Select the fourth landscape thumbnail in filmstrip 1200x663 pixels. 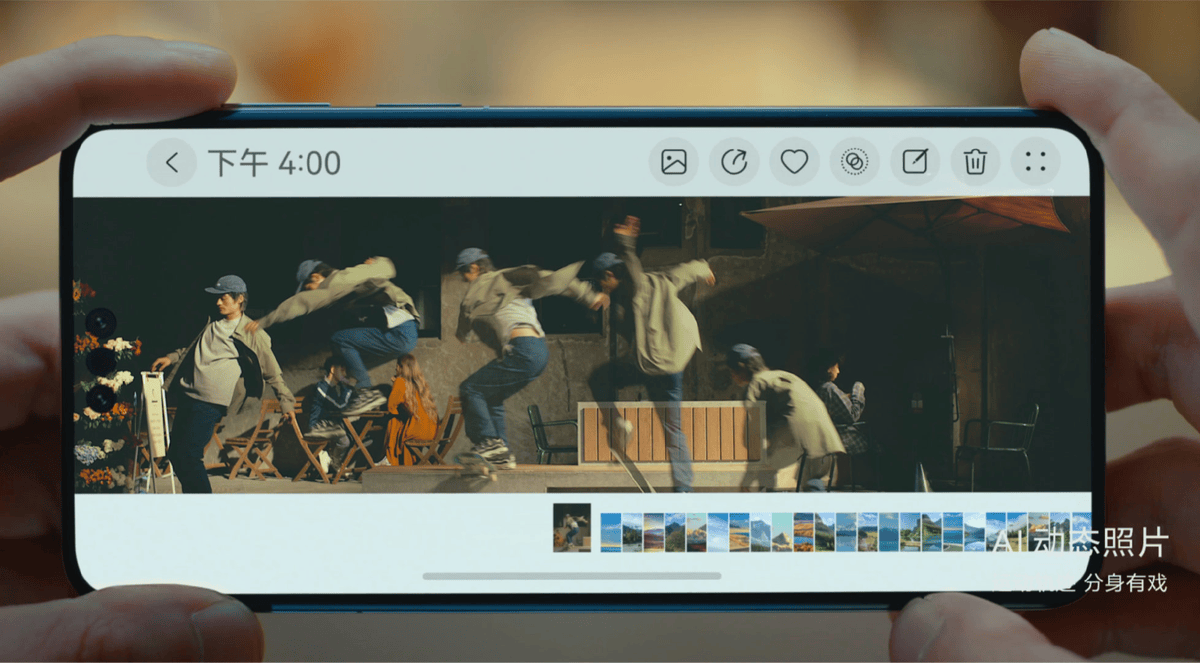click(675, 532)
